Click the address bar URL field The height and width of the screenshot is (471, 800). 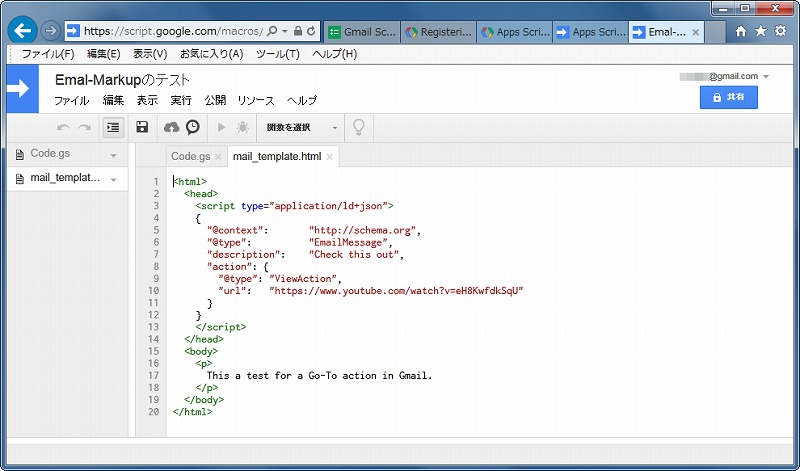172,31
